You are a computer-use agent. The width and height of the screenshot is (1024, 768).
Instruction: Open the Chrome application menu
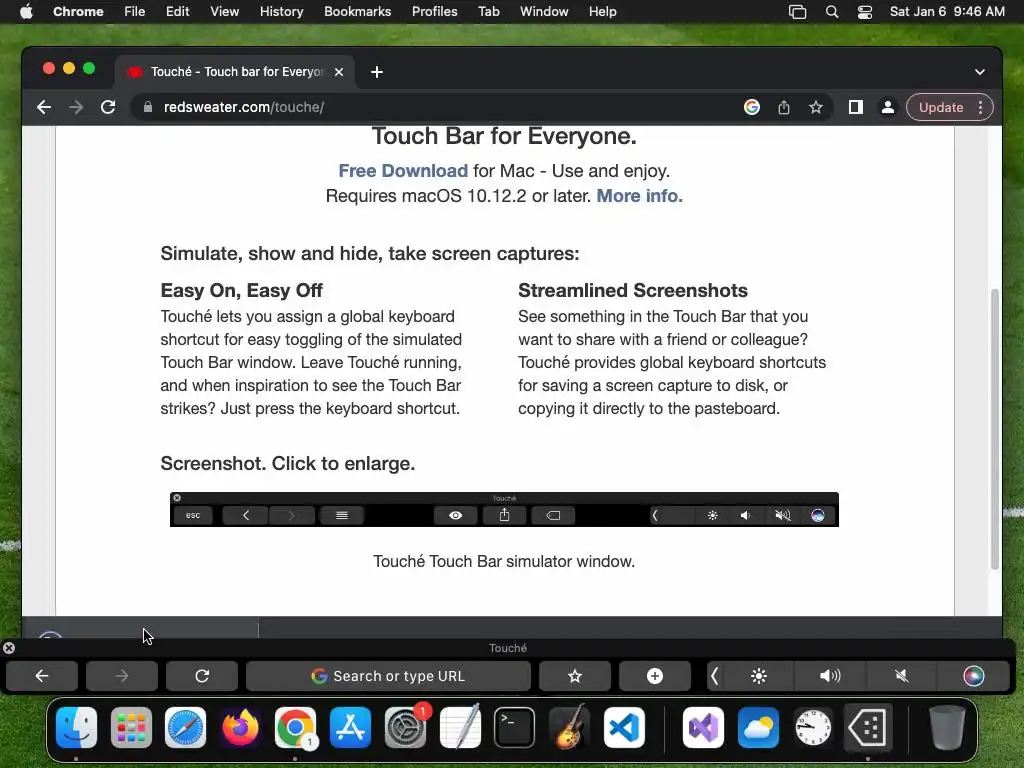pyautogui.click(x=78, y=12)
